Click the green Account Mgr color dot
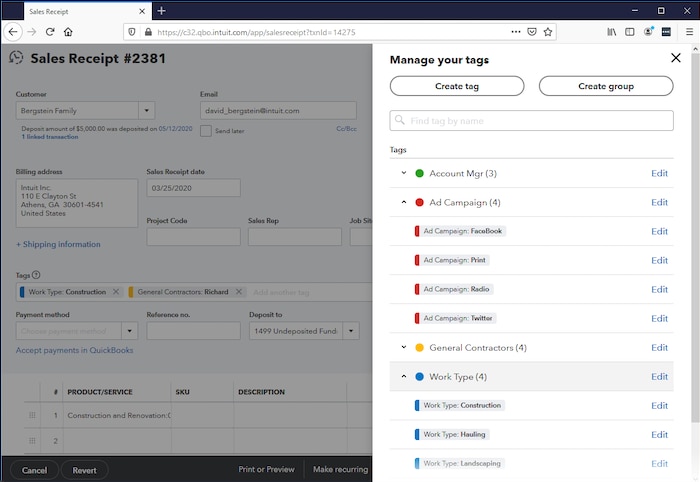Viewport: 700px width, 482px height. pyautogui.click(x=419, y=173)
